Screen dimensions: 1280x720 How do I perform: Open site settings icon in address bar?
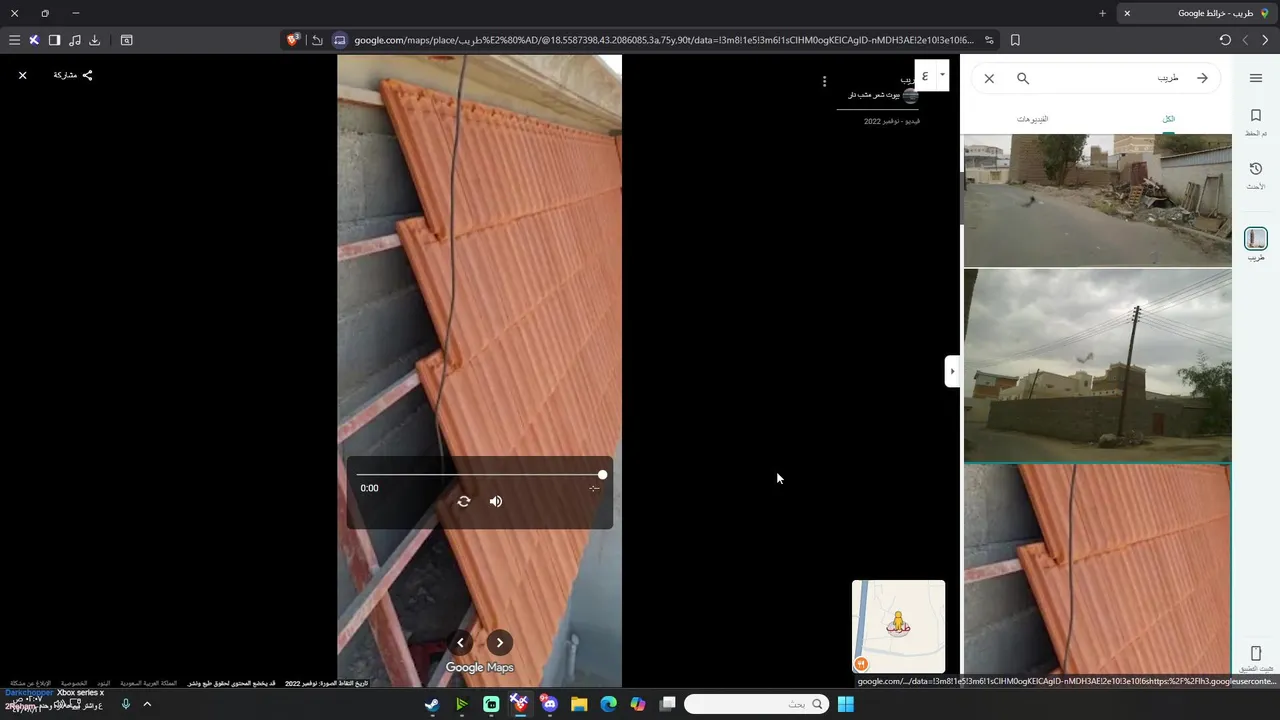point(989,40)
